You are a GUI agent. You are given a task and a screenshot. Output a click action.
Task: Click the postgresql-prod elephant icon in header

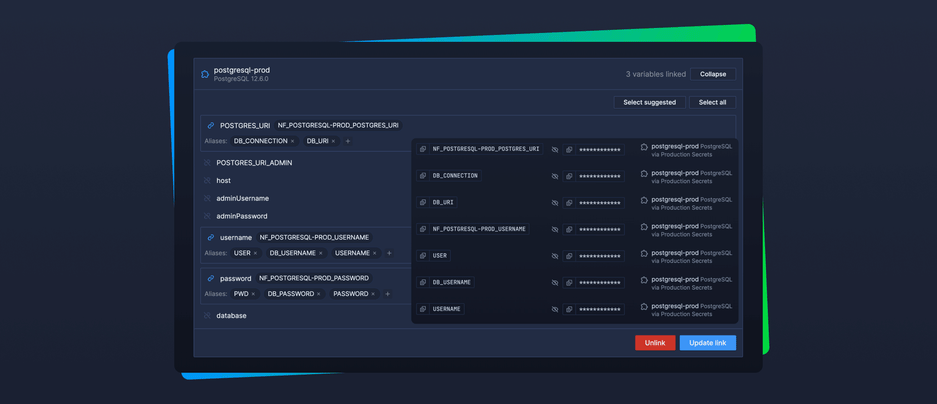pos(205,74)
